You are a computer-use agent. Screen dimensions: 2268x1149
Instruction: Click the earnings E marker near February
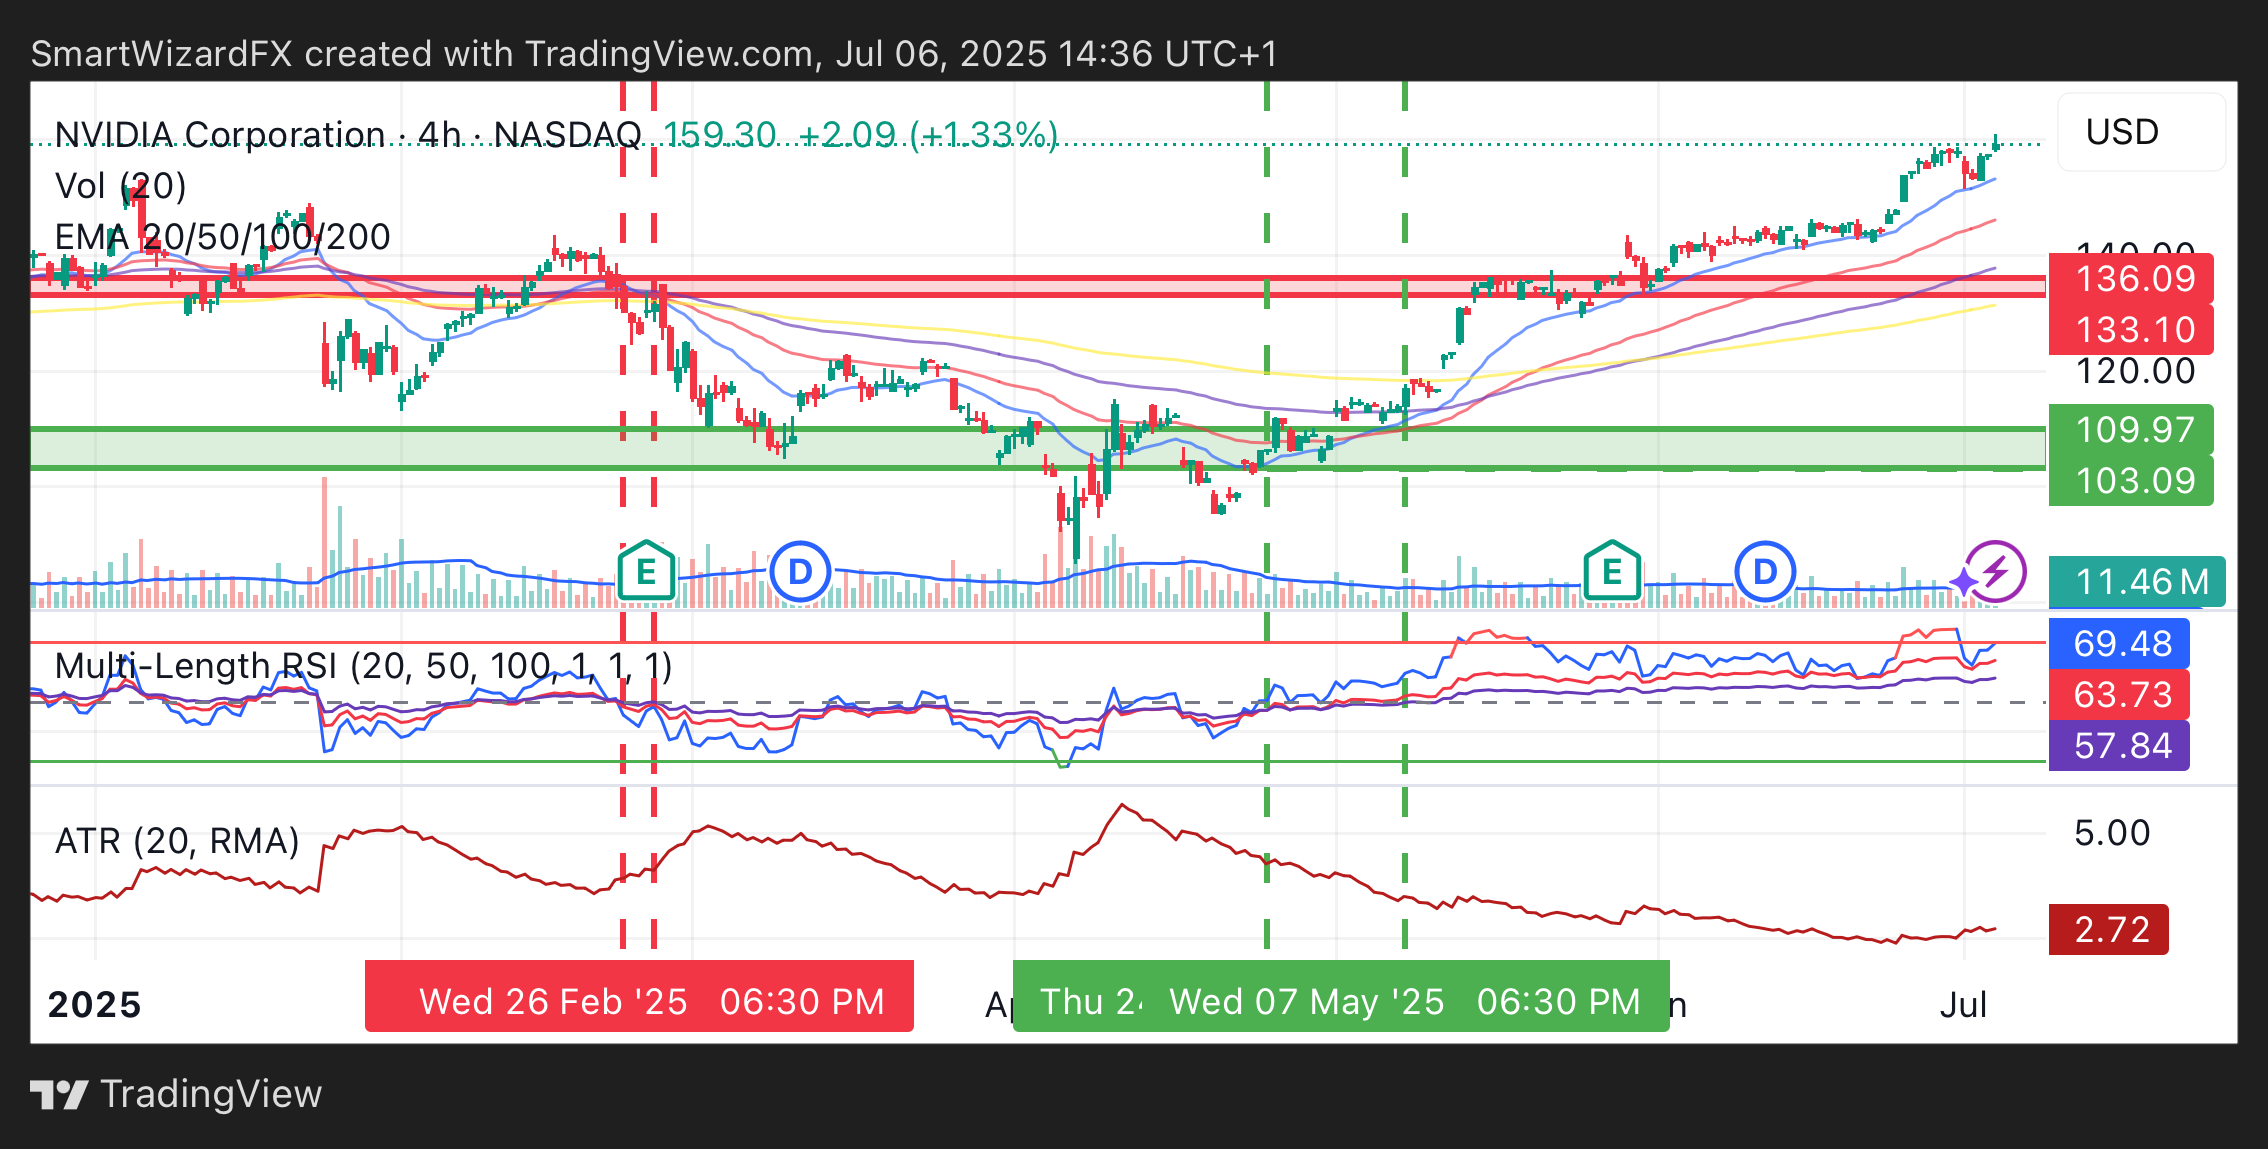coord(646,572)
